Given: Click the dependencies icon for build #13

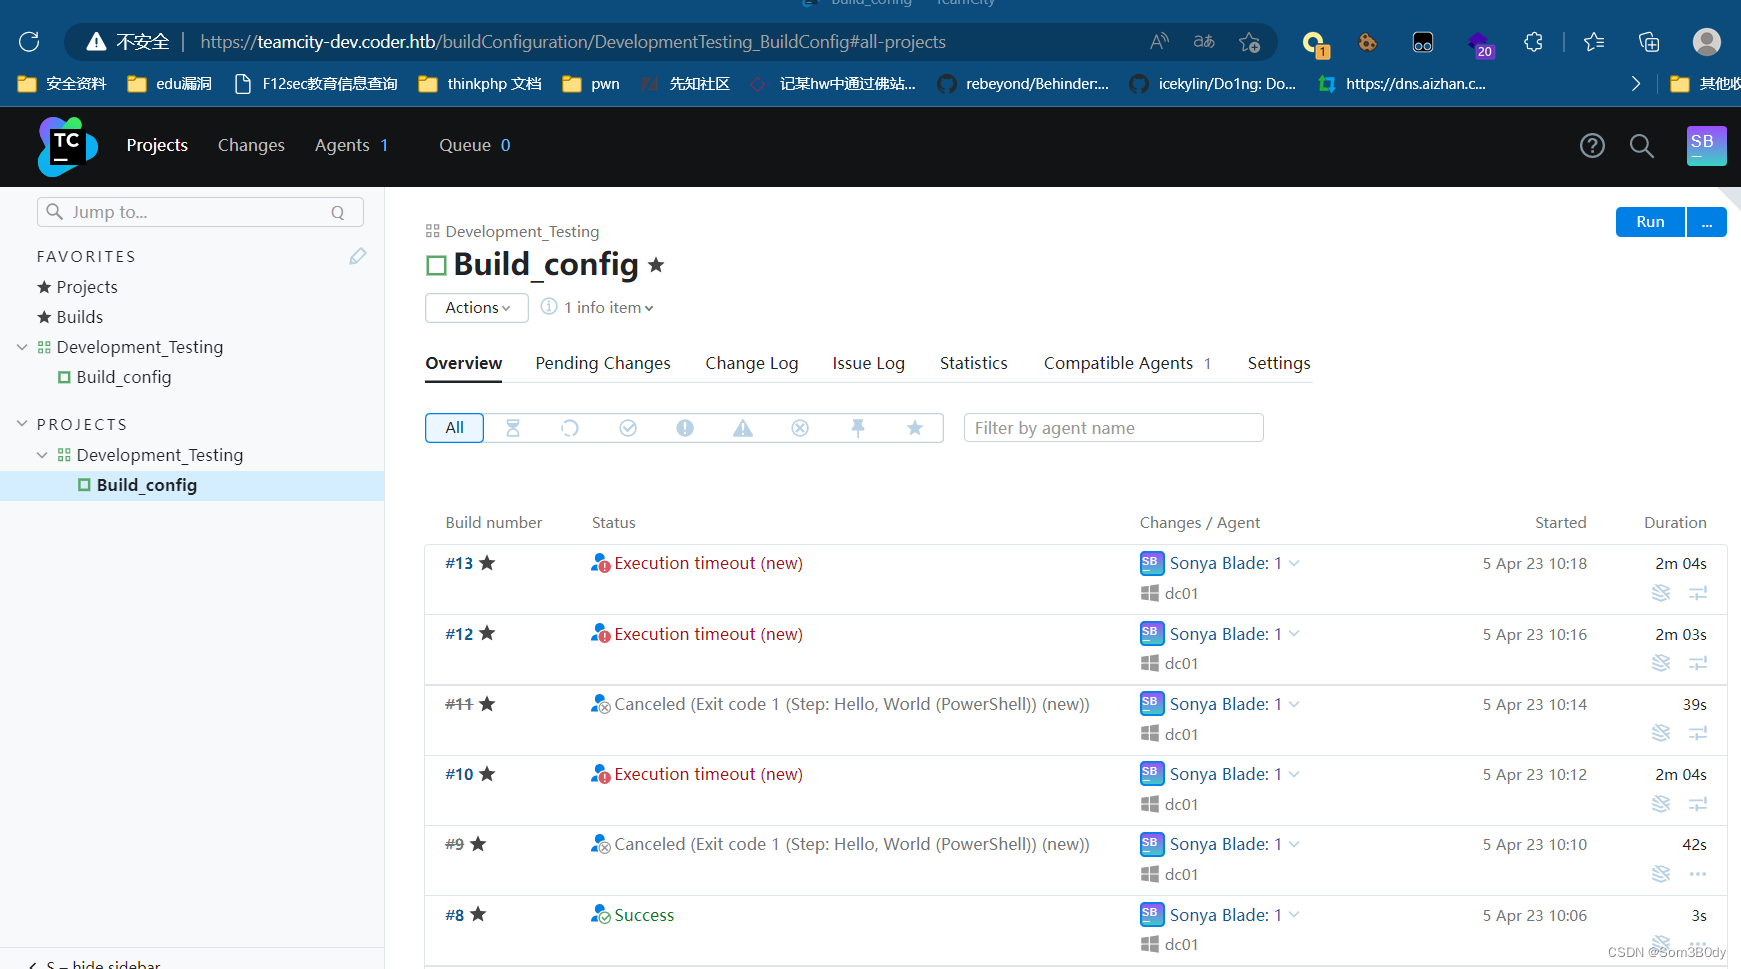Looking at the screenshot, I should [x=1698, y=593].
